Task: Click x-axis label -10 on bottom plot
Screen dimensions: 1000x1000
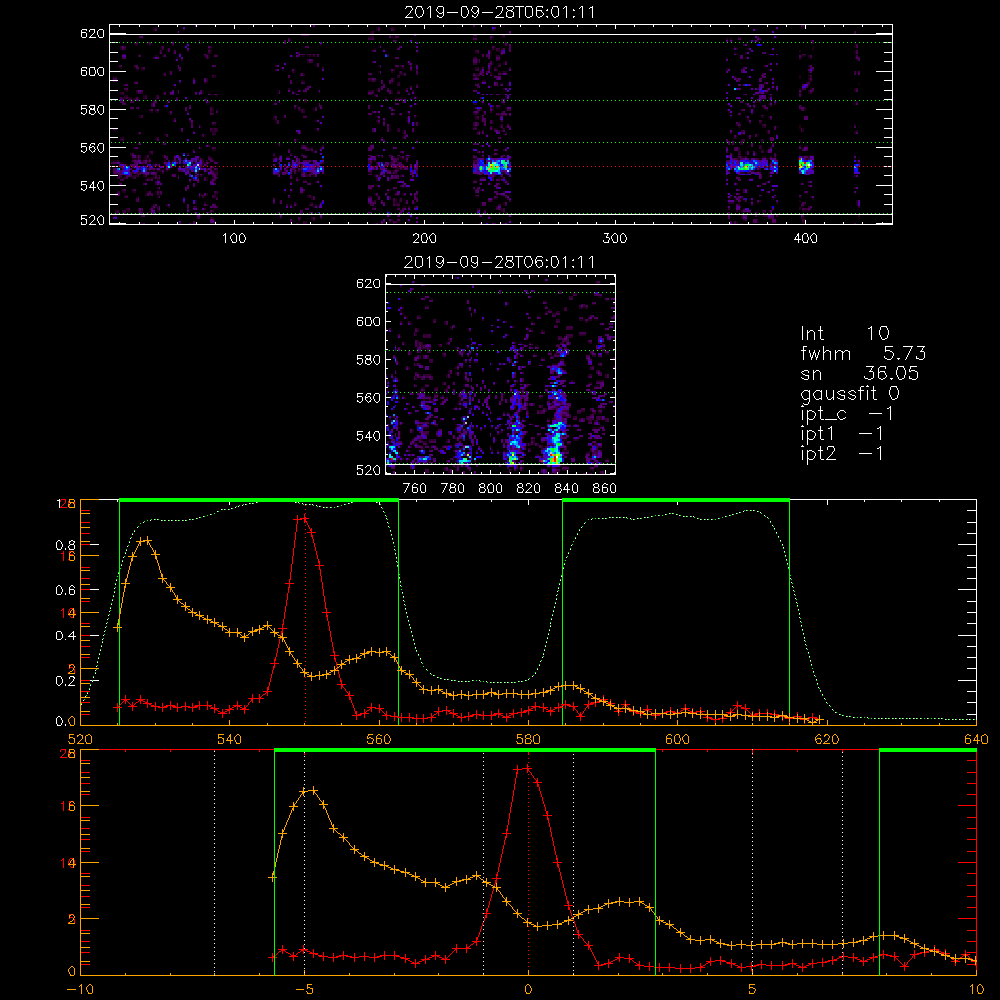Action: coord(80,990)
